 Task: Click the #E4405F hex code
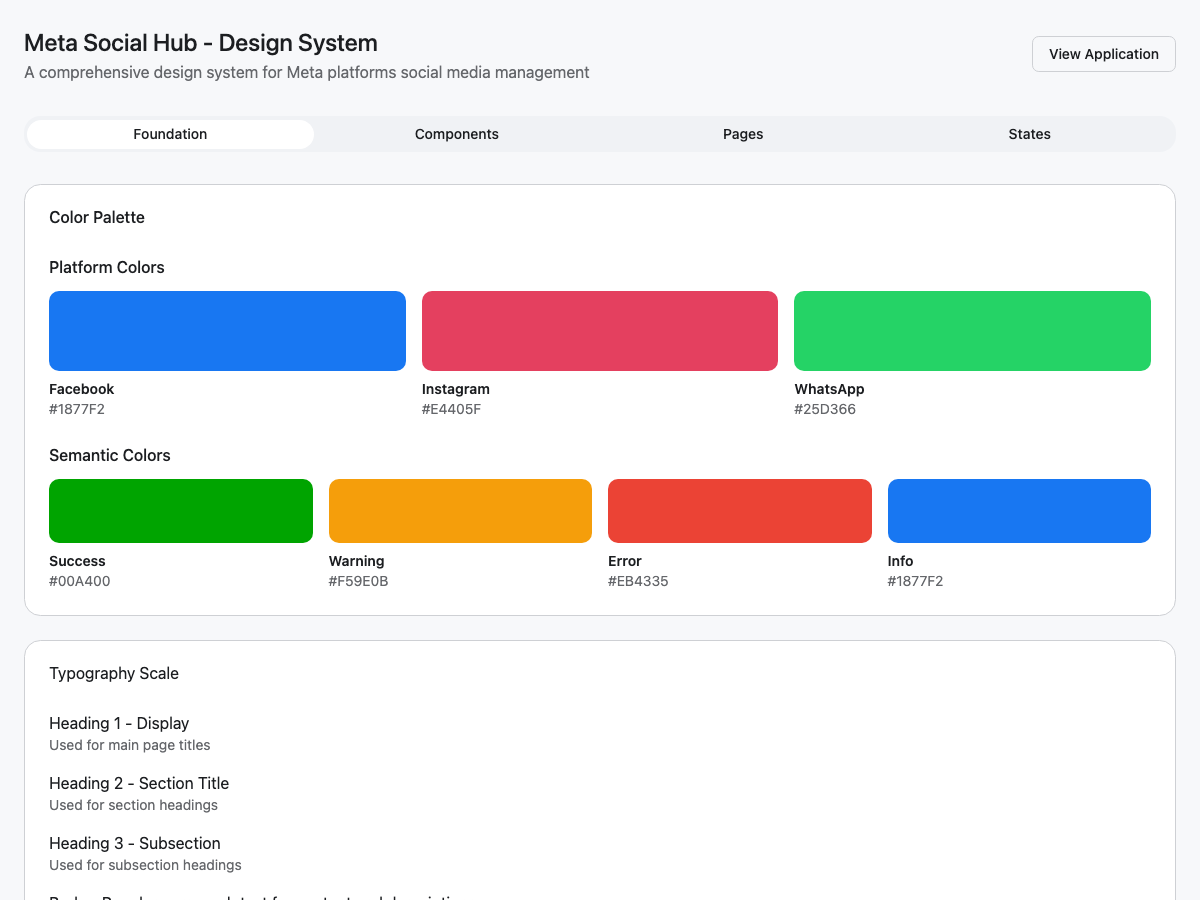pos(451,409)
